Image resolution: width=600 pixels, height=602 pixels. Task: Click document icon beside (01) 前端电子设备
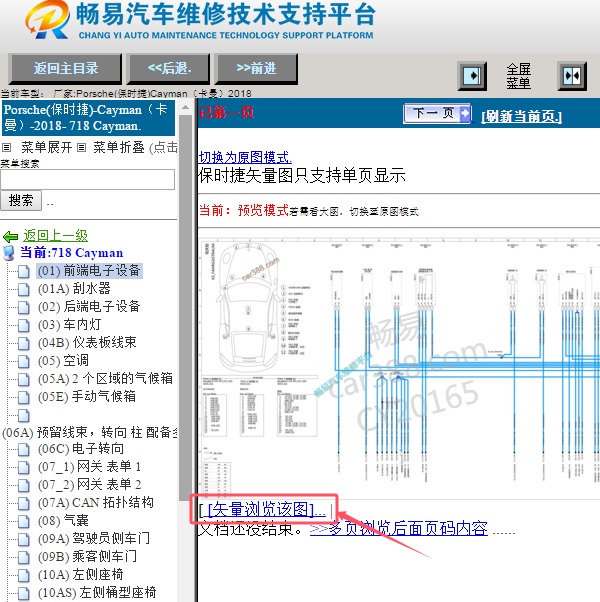click(23, 271)
